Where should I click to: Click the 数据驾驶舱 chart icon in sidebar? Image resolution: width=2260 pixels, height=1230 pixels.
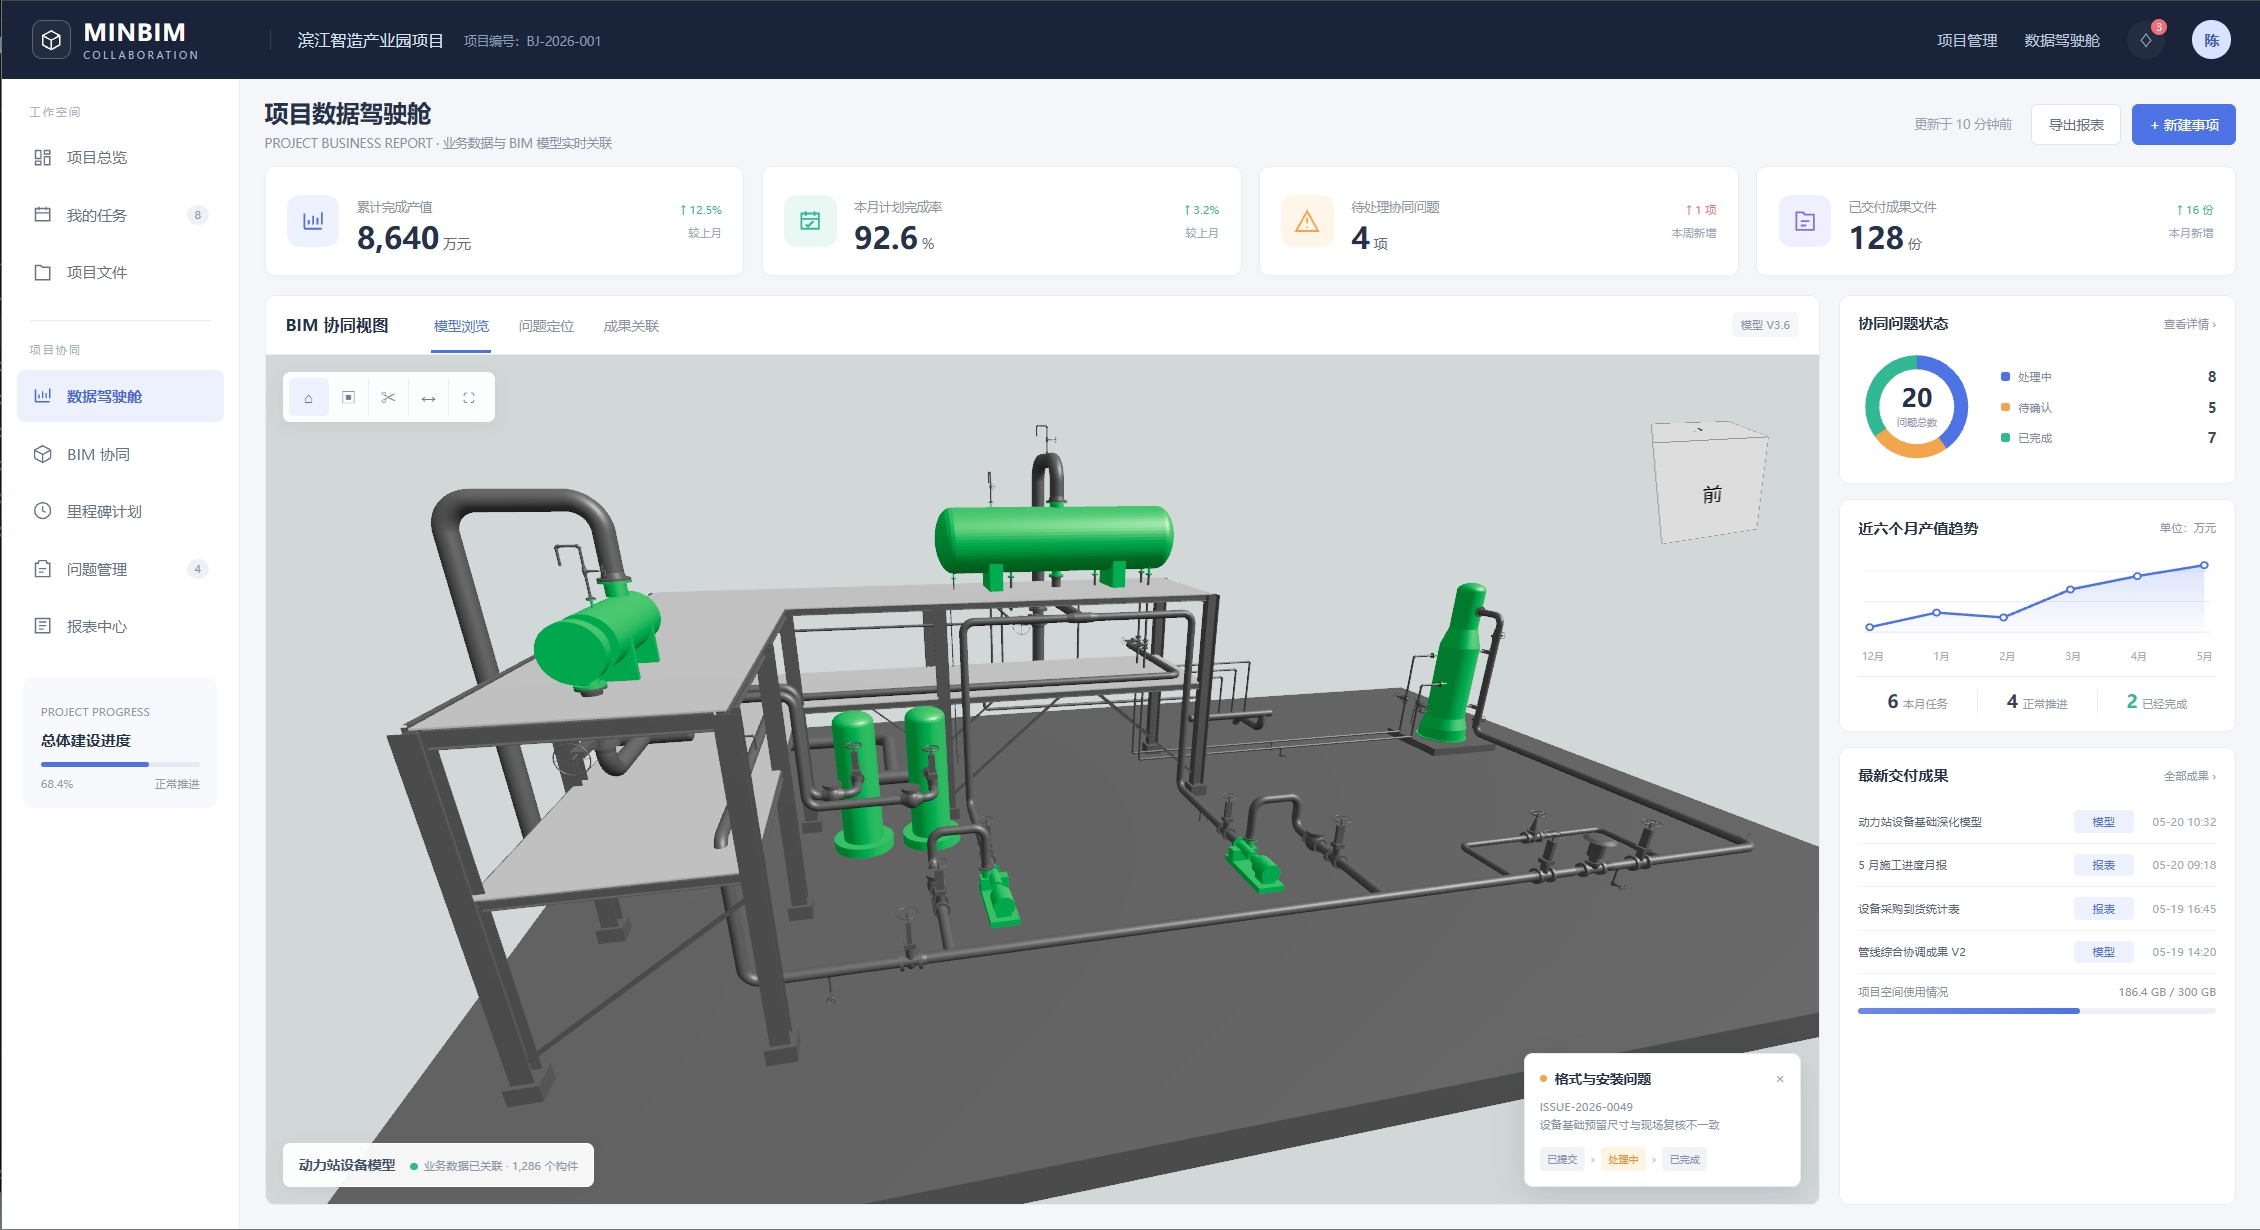pos(42,396)
